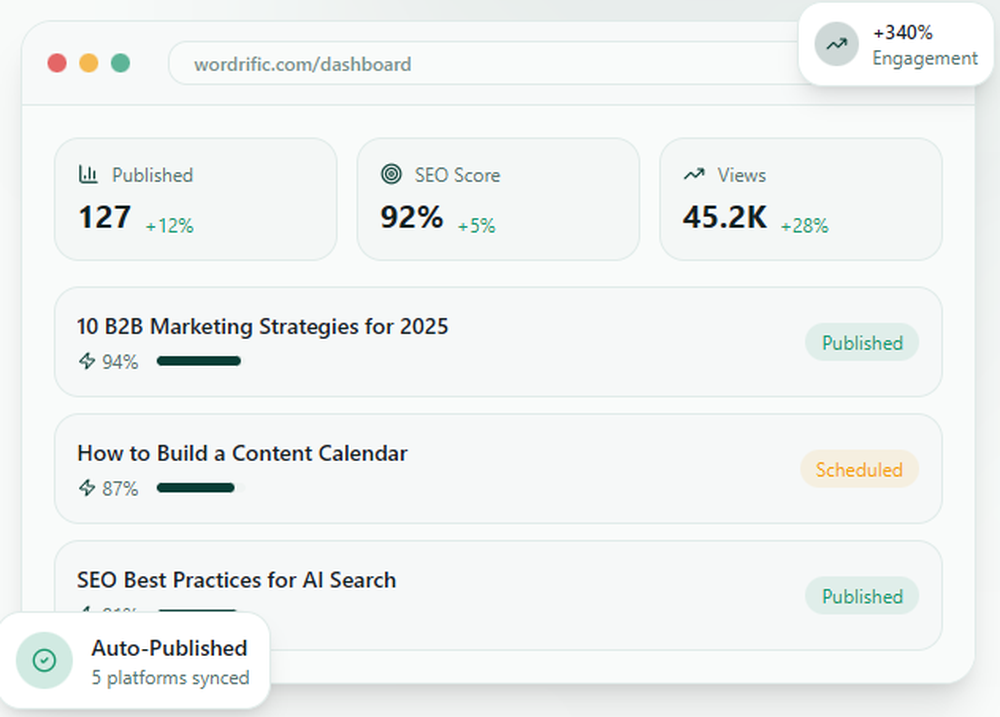Click the lightning icon next to 87%
Viewport: 1000px width, 717px height.
85,488
